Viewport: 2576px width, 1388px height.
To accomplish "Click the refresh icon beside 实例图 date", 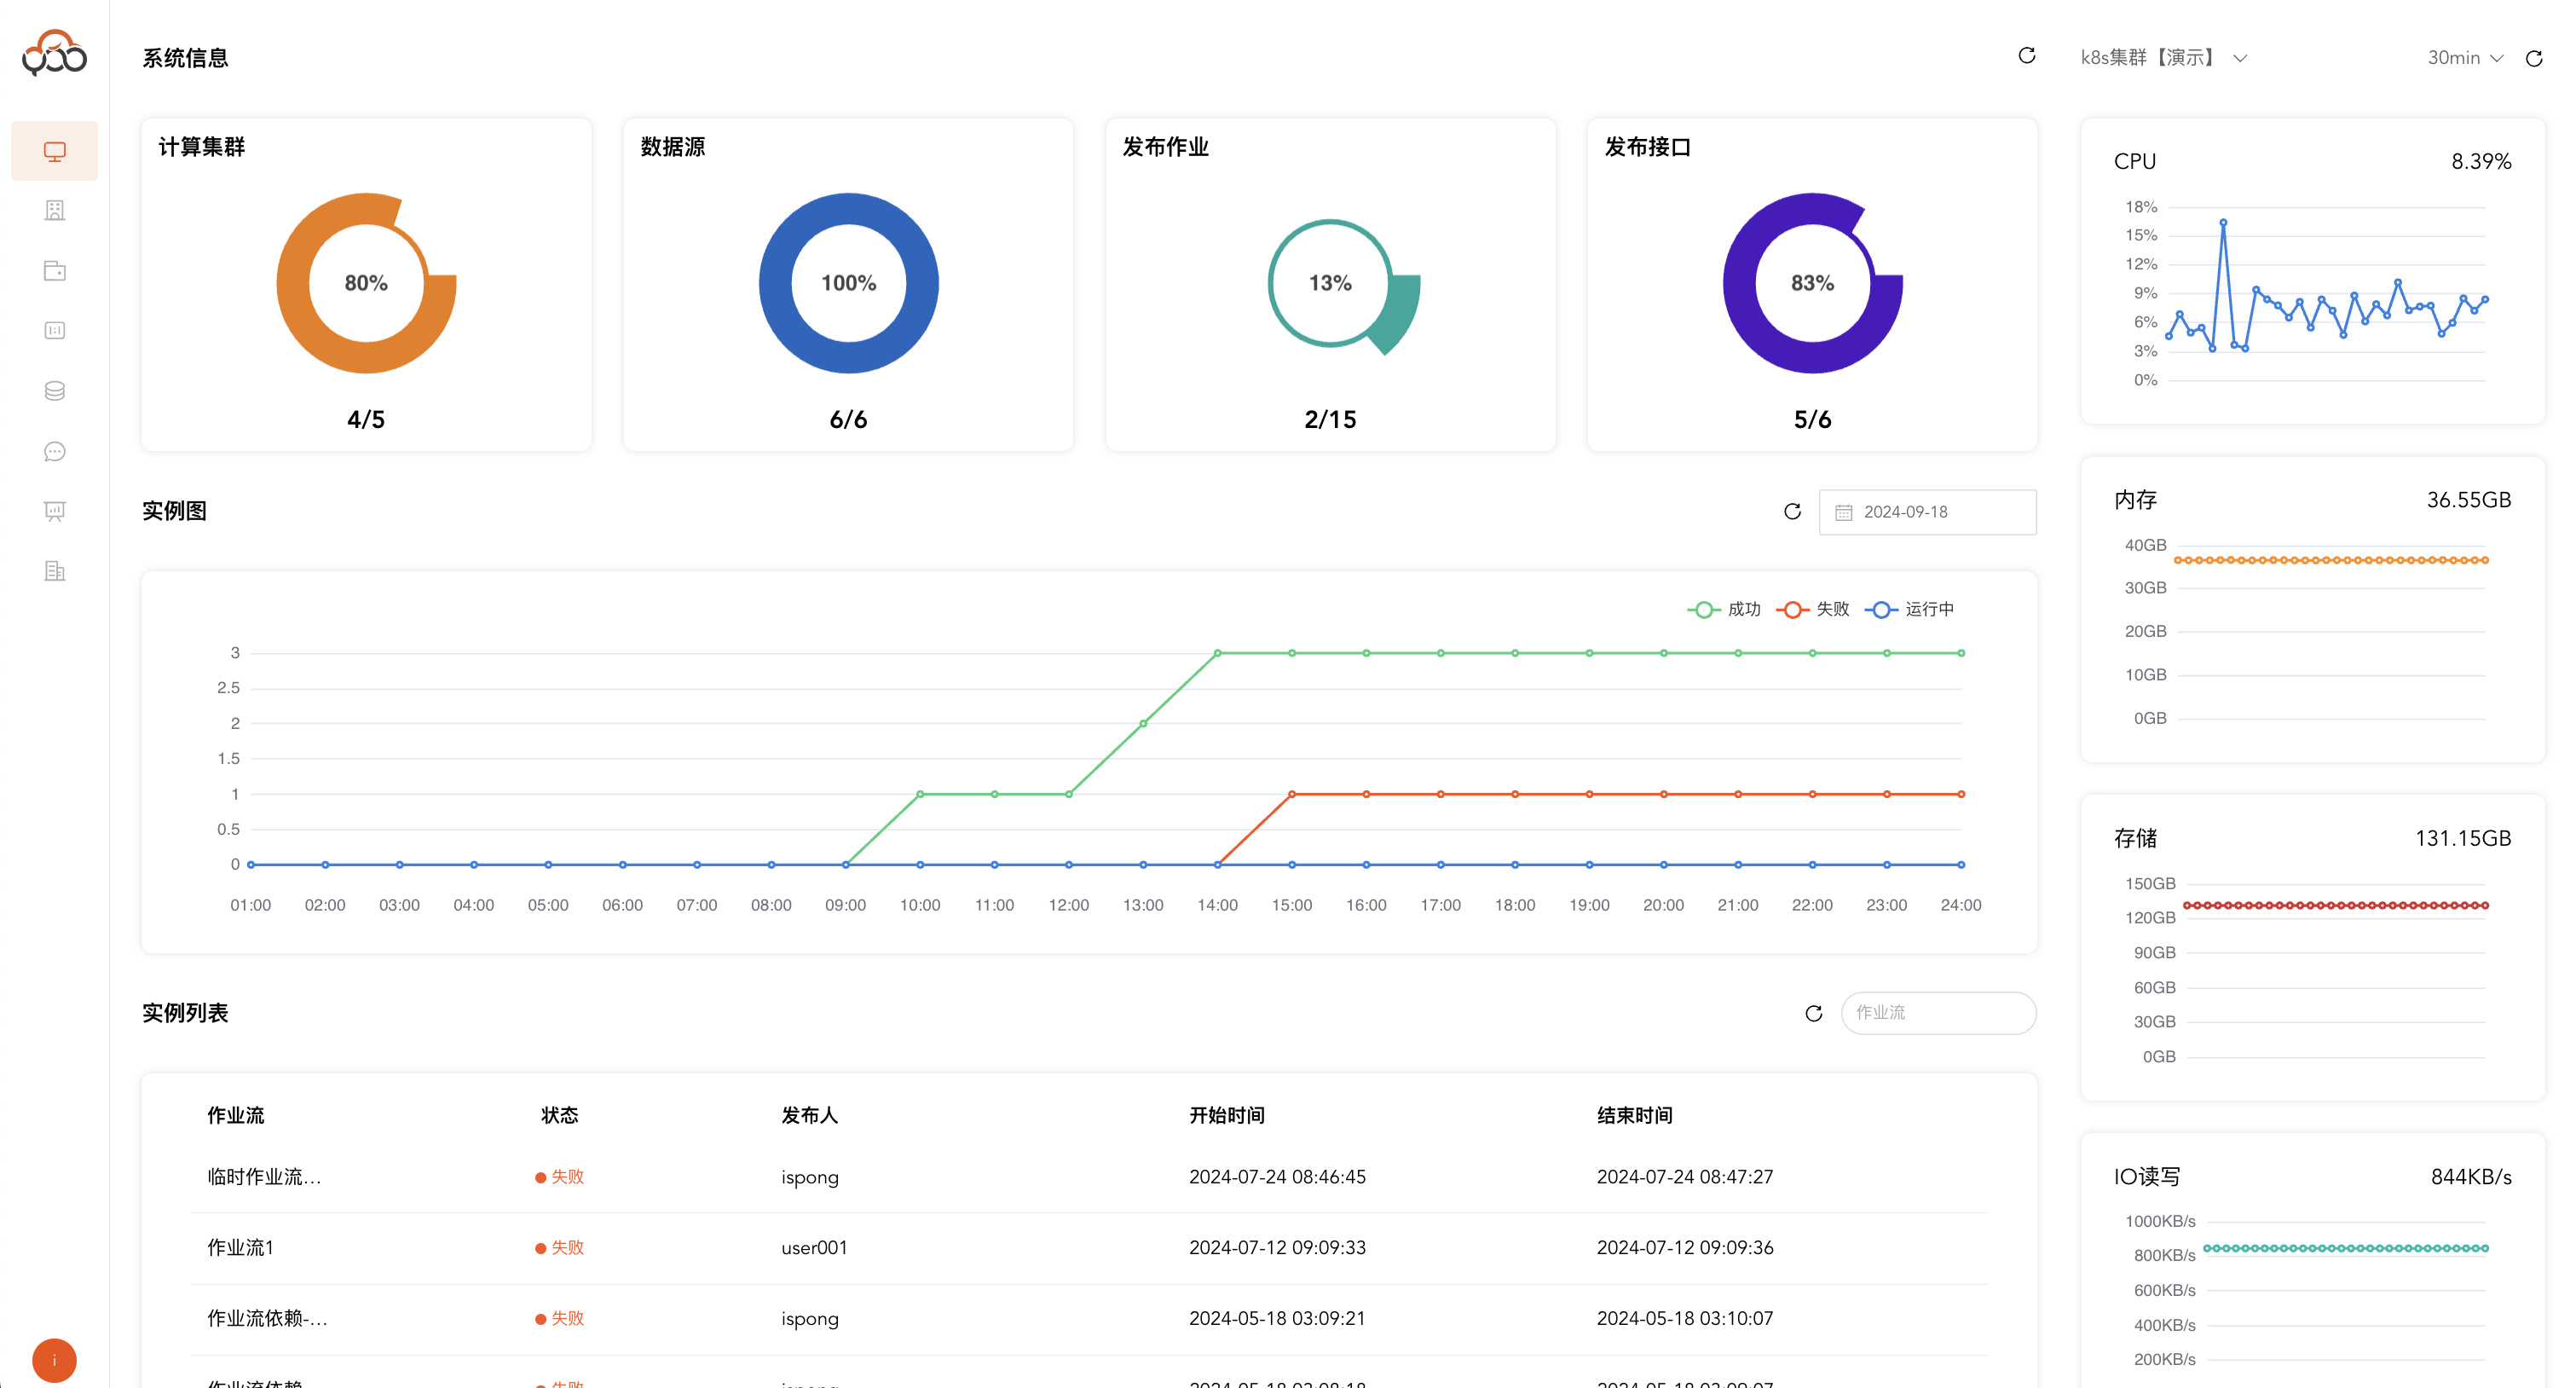I will [x=1792, y=511].
